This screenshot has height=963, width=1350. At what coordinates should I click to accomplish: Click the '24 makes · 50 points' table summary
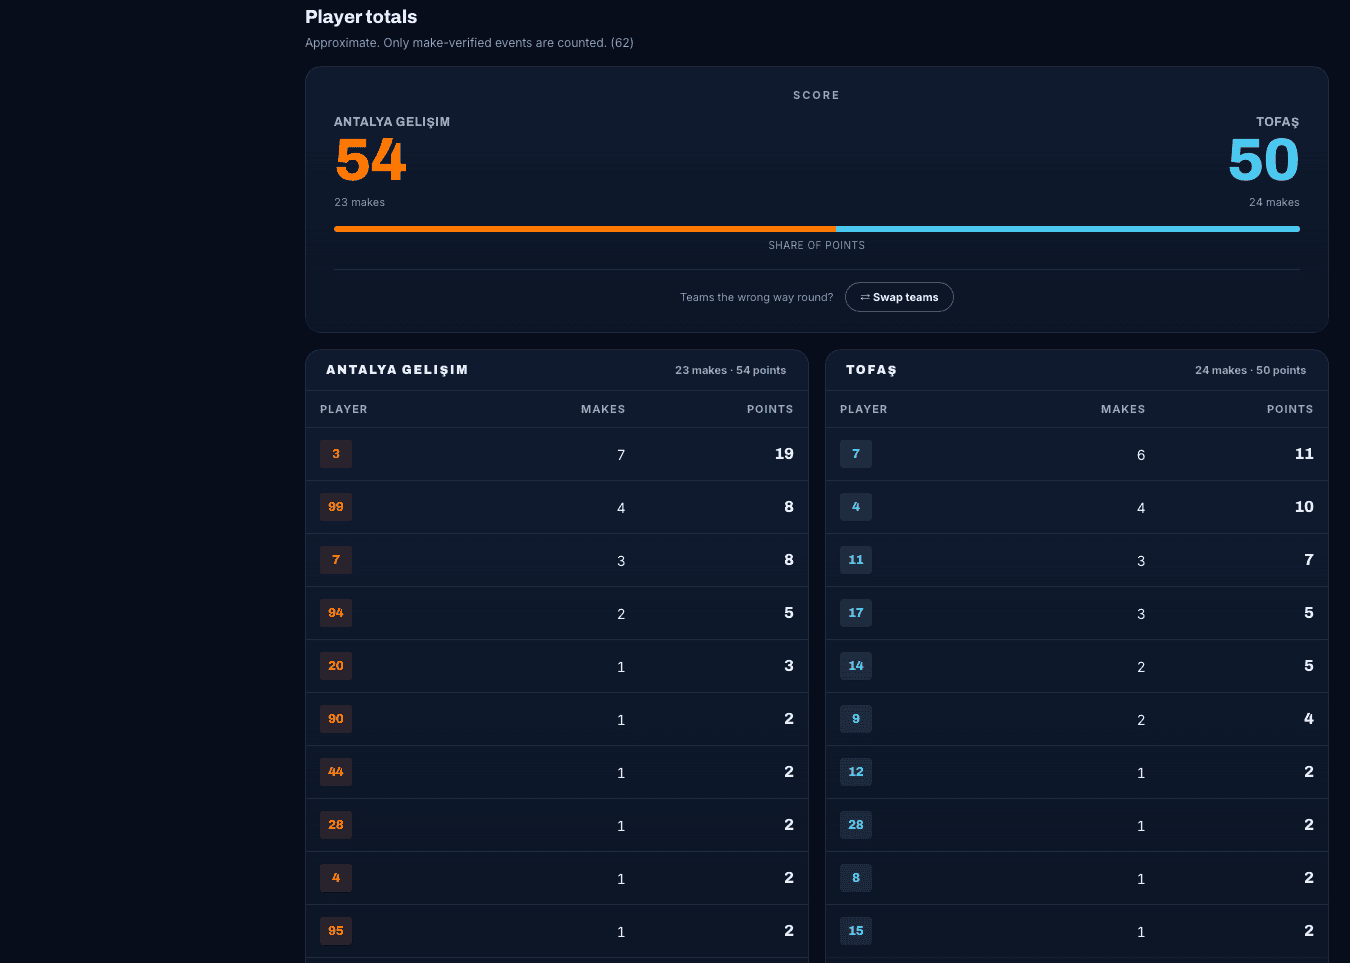click(x=1250, y=370)
